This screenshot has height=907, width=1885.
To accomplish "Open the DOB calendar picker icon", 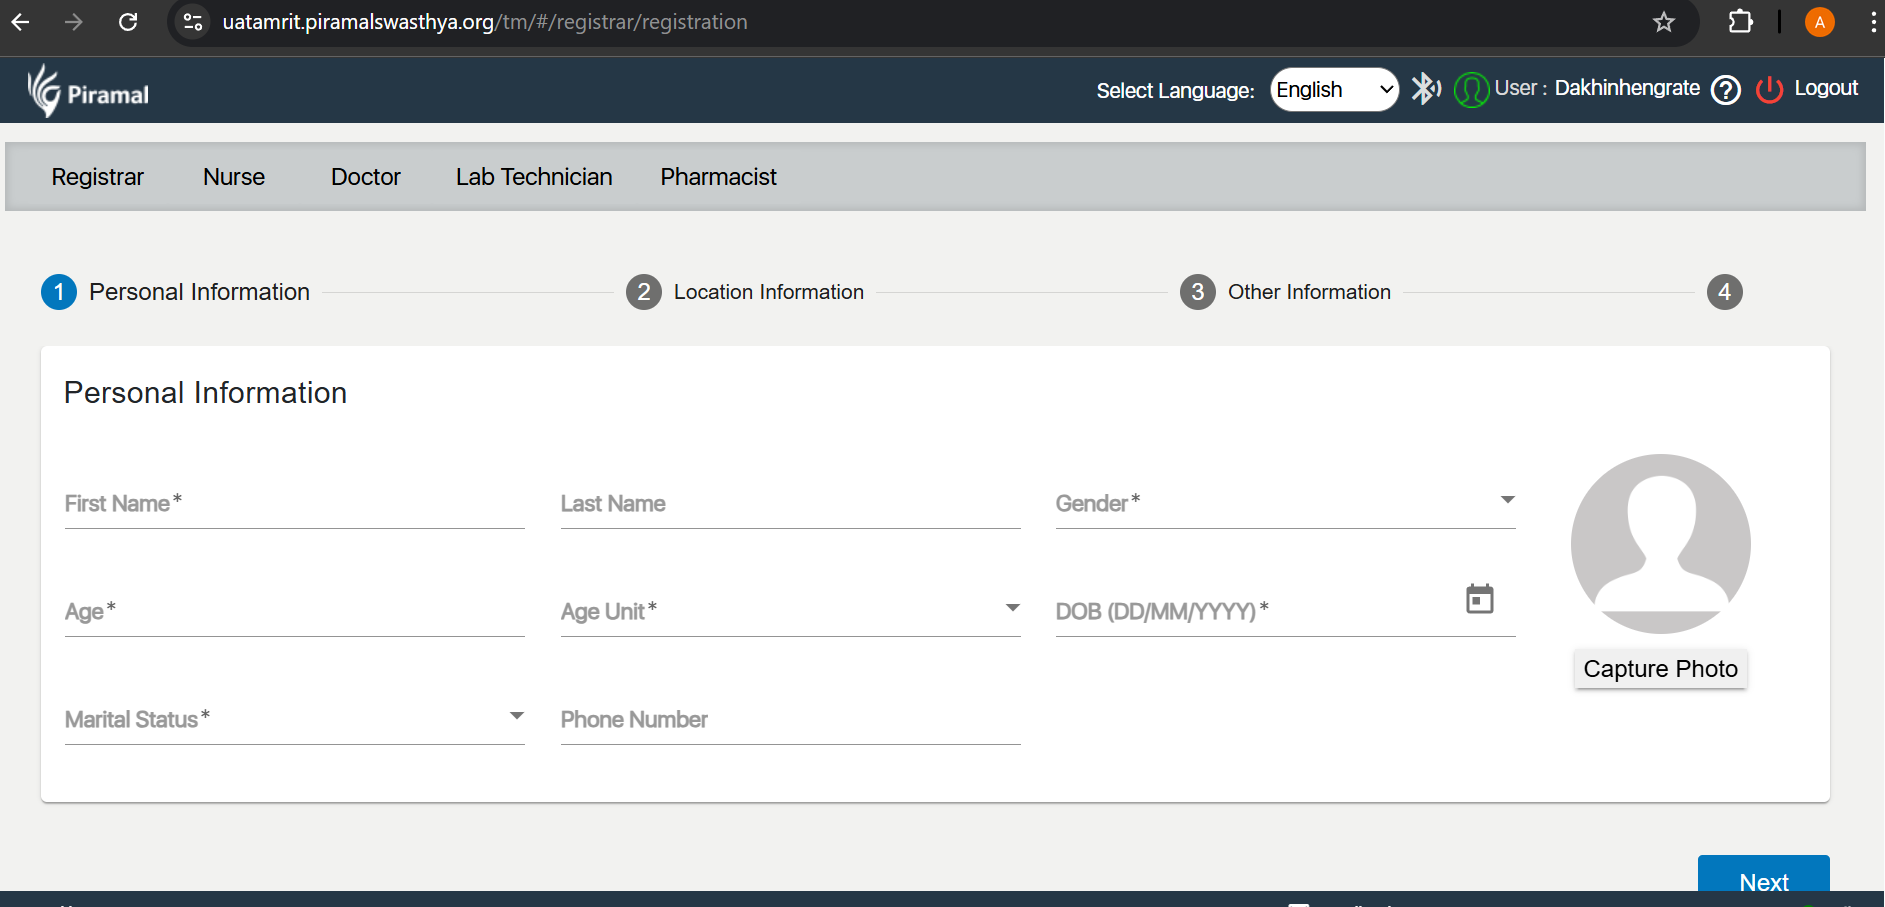I will pos(1479,599).
